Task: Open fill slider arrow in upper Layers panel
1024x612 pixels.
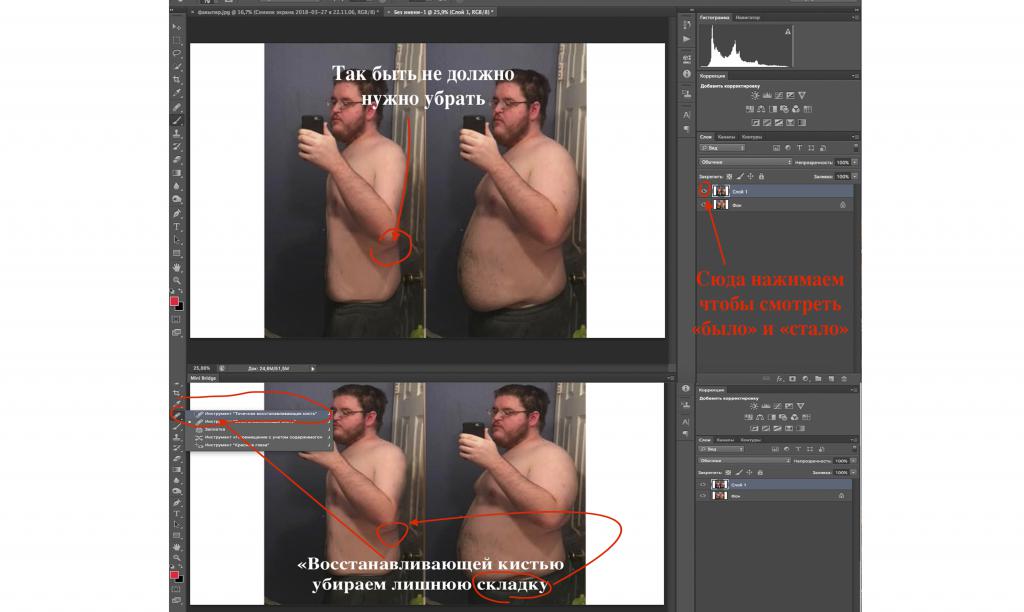Action: click(854, 176)
